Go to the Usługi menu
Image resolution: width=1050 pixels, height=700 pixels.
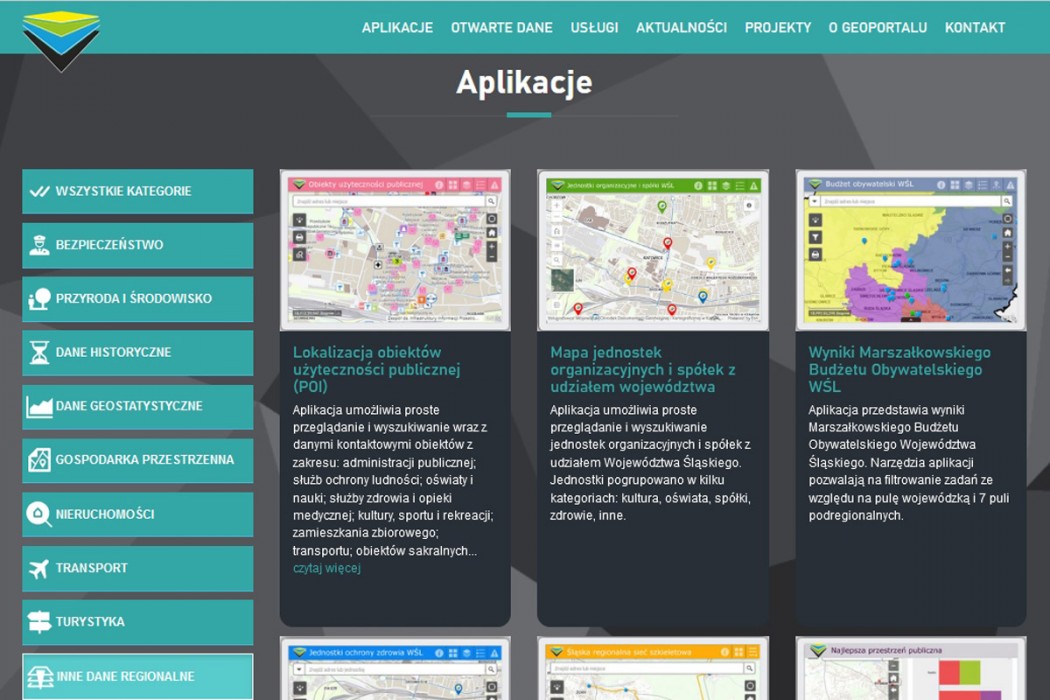[594, 28]
